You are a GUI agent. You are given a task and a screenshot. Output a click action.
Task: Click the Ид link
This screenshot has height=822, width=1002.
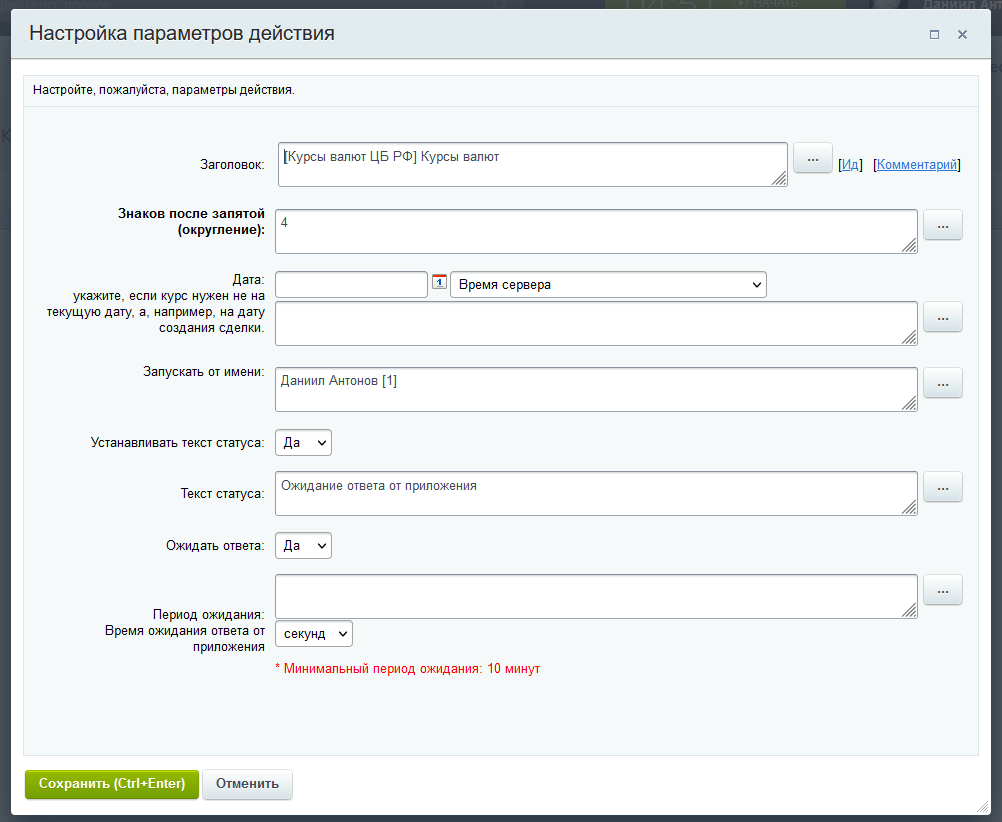[849, 165]
